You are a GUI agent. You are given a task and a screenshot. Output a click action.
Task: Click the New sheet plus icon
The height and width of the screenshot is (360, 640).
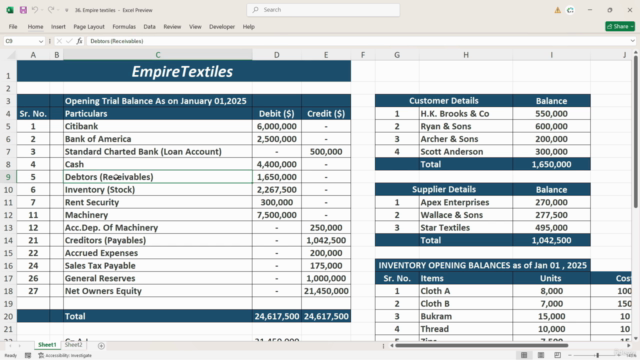(x=101, y=346)
